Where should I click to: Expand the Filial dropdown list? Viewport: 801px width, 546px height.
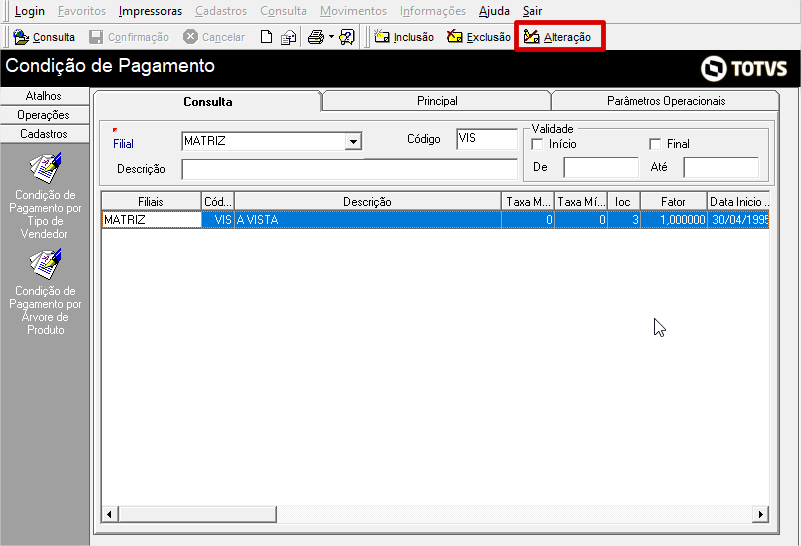(353, 142)
